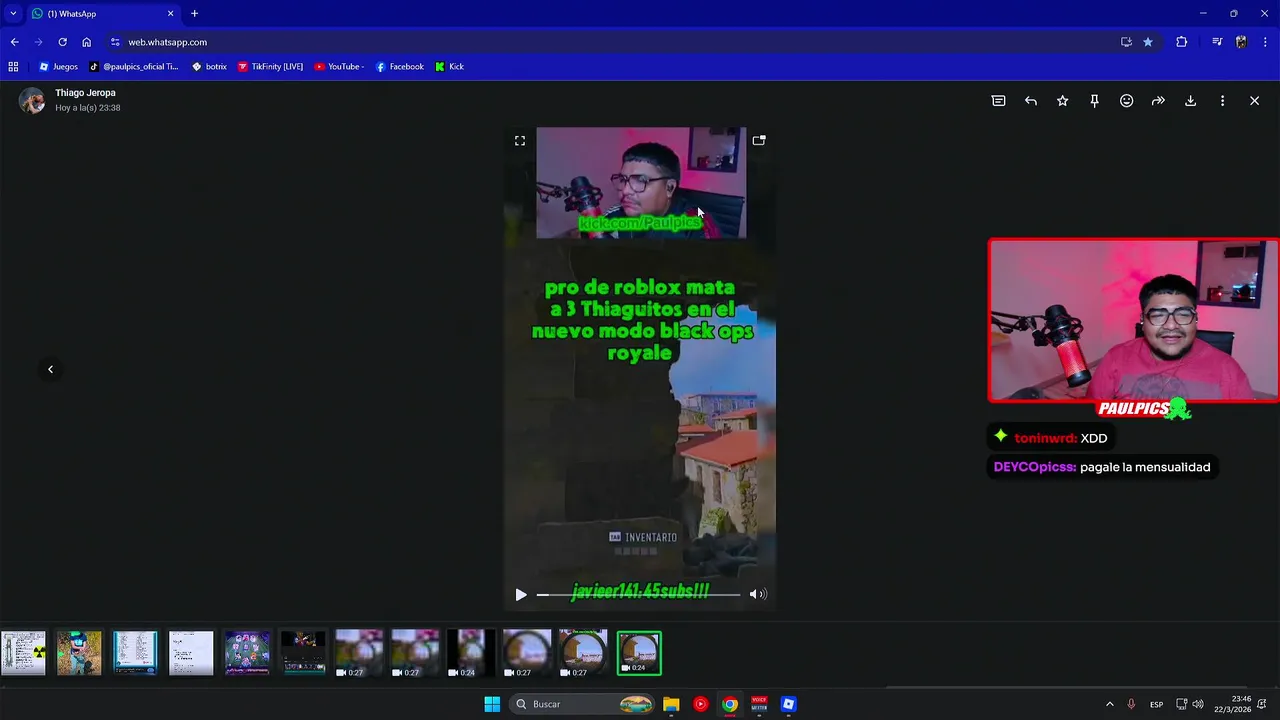Open Google Chrome from the taskbar
The width and height of the screenshot is (1280, 720).
coord(730,704)
